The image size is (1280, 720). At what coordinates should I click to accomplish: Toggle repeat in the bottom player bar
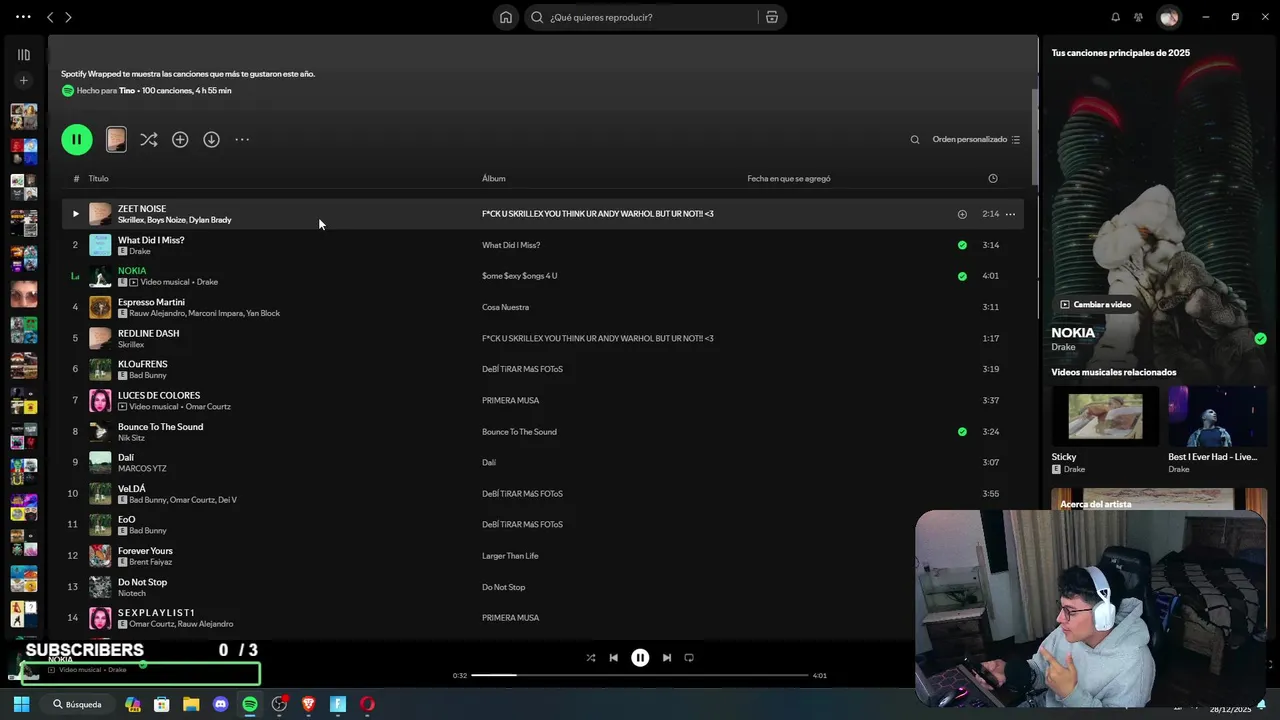(x=689, y=658)
